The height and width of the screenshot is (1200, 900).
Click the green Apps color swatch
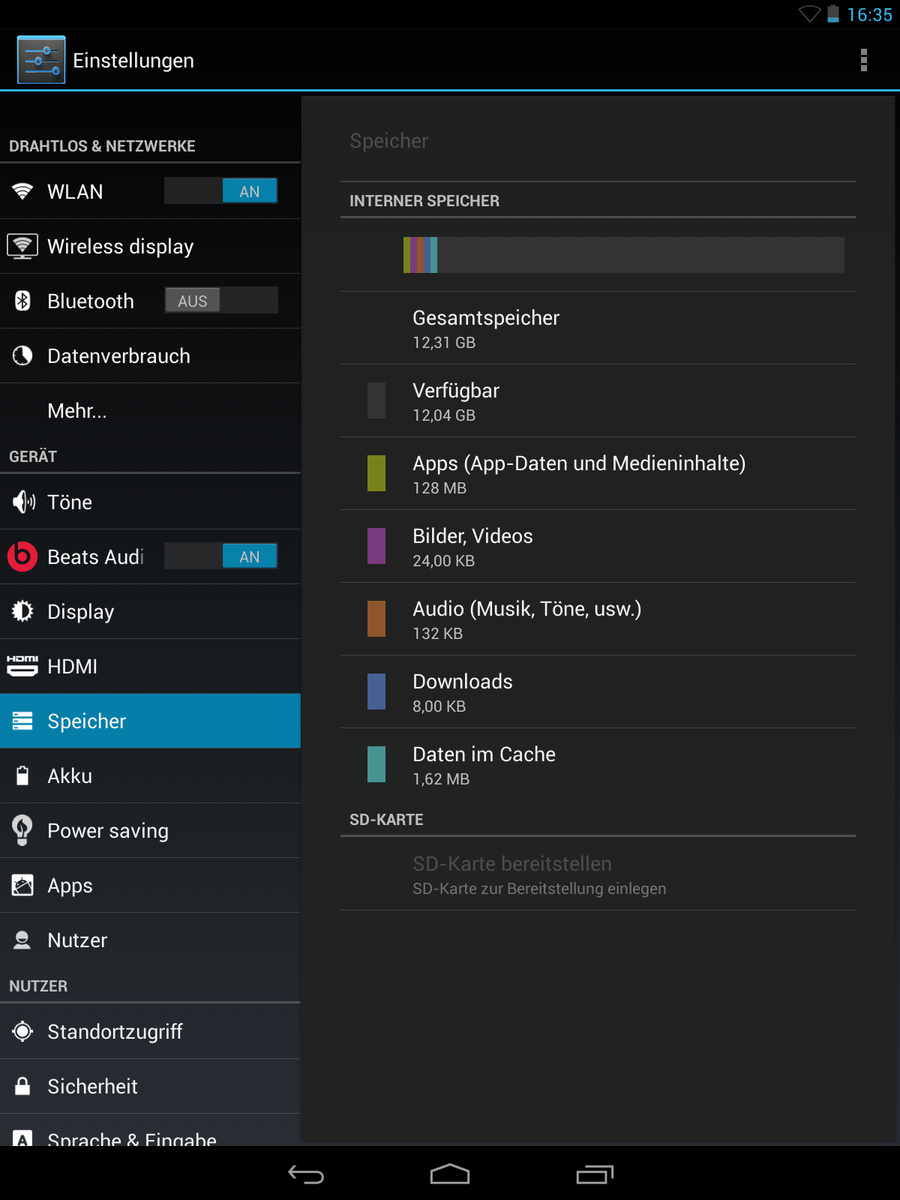[x=376, y=473]
